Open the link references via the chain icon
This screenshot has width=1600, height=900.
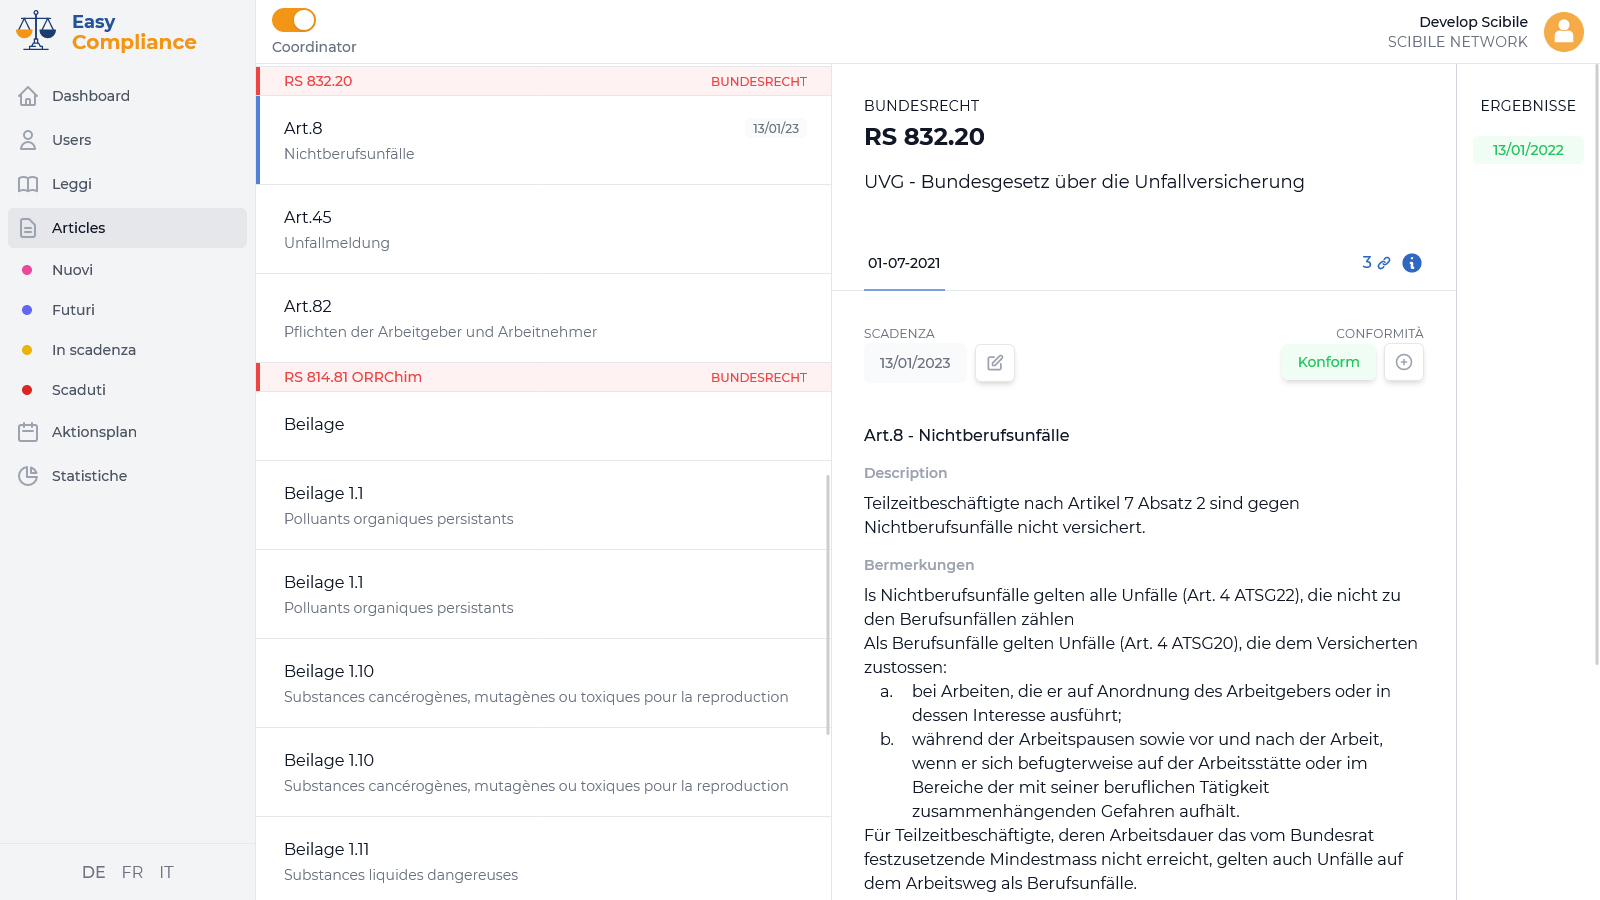pyautogui.click(x=1384, y=263)
